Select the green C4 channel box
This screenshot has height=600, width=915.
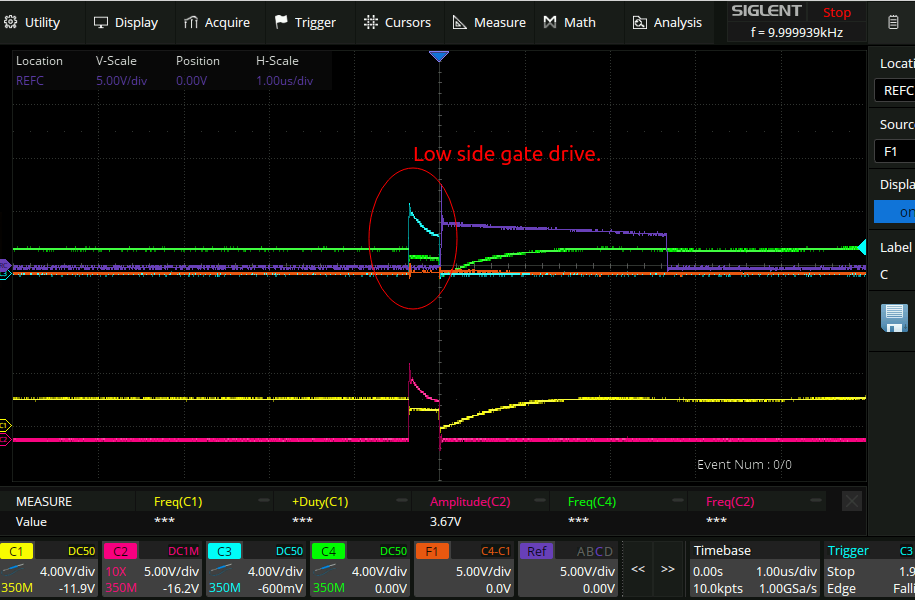click(359, 569)
